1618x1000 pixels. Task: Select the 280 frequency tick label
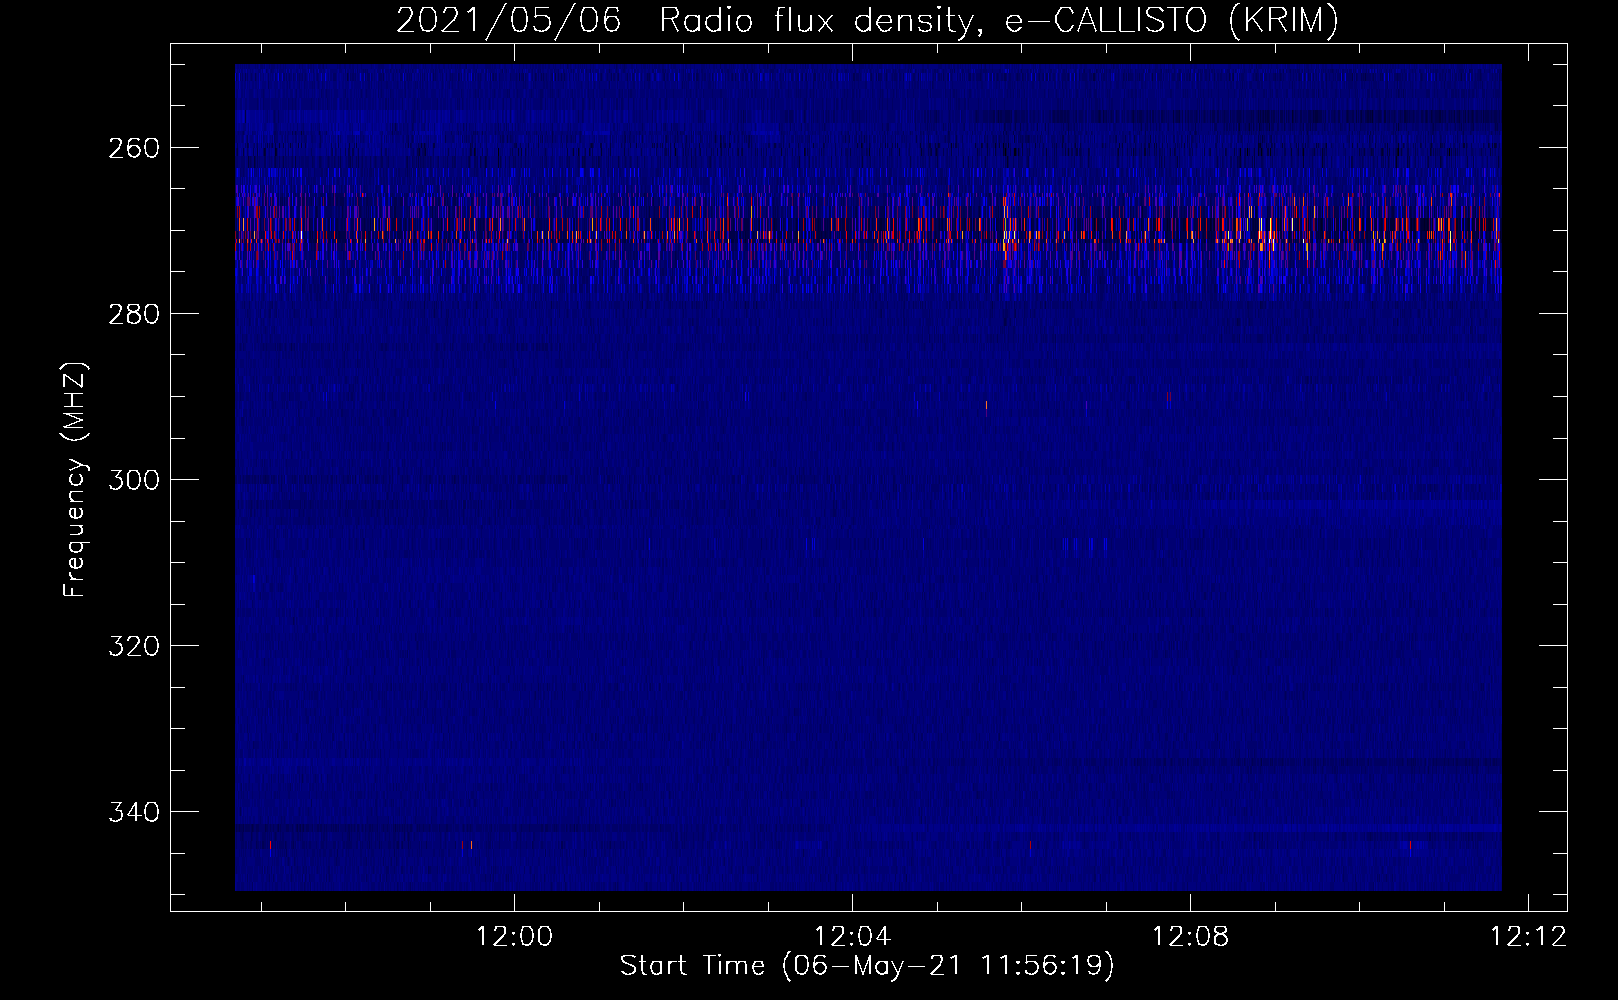coord(134,314)
